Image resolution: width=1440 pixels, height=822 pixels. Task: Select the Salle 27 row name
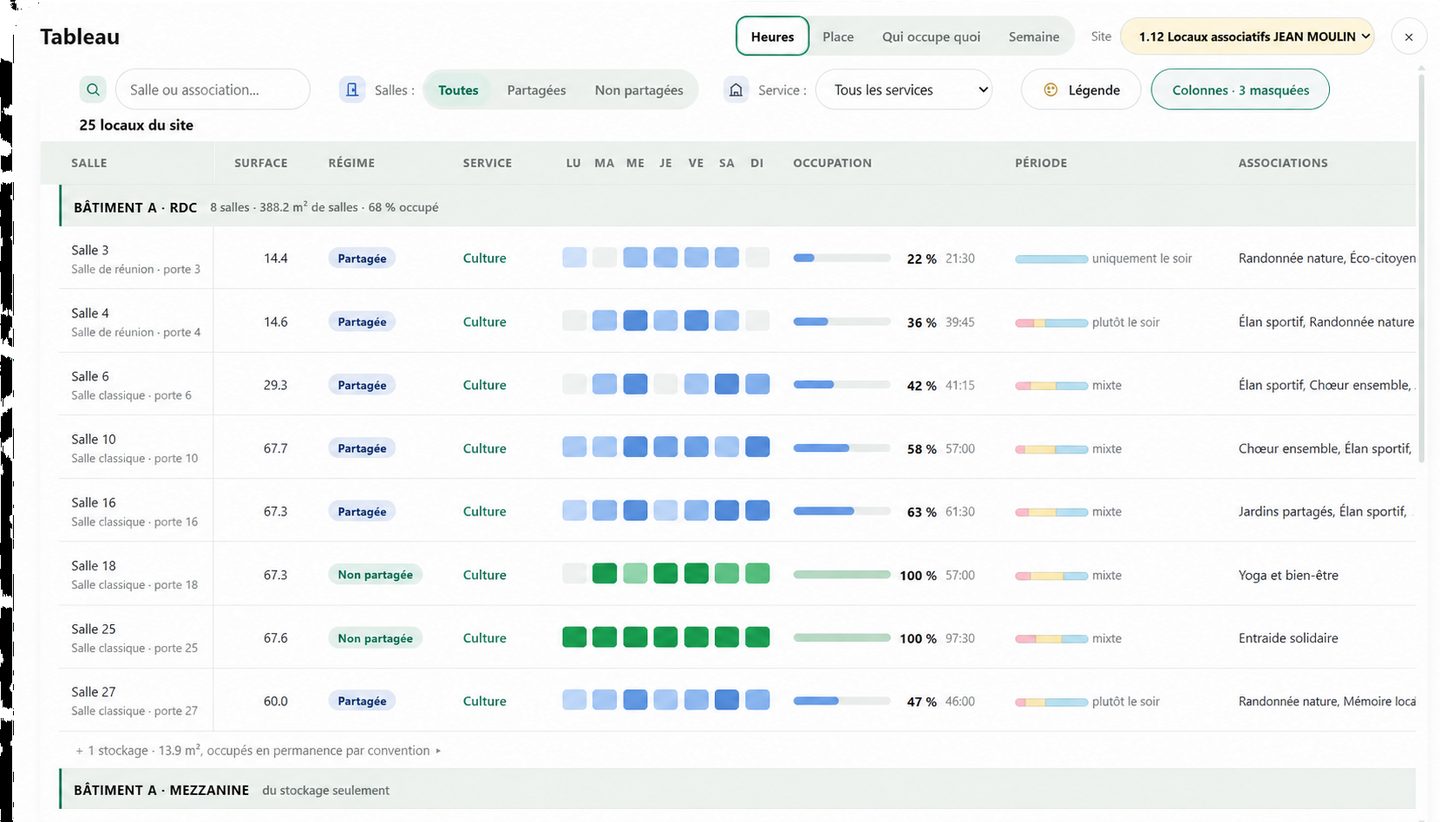[x=94, y=692]
